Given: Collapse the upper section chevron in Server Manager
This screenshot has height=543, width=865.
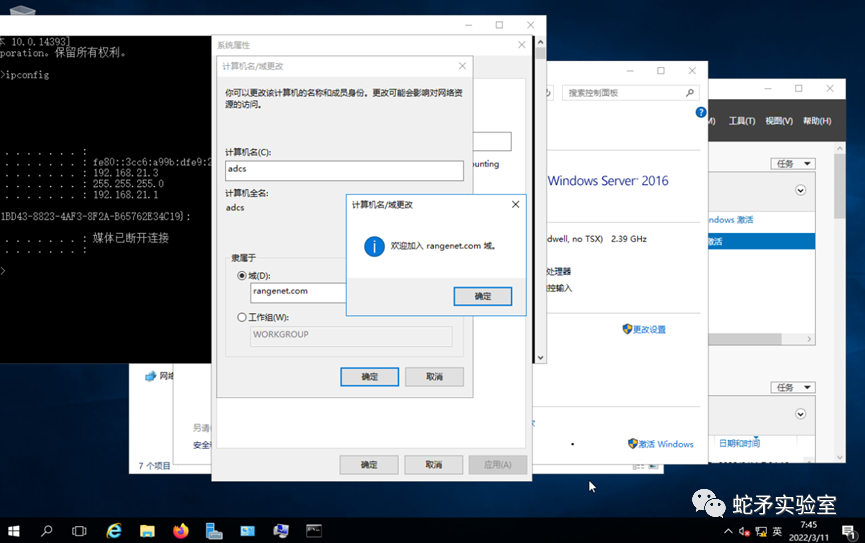Looking at the screenshot, I should pyautogui.click(x=800, y=190).
